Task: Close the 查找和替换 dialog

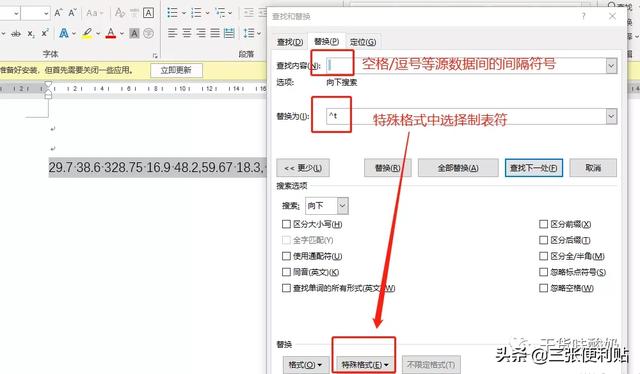Action: [612, 16]
